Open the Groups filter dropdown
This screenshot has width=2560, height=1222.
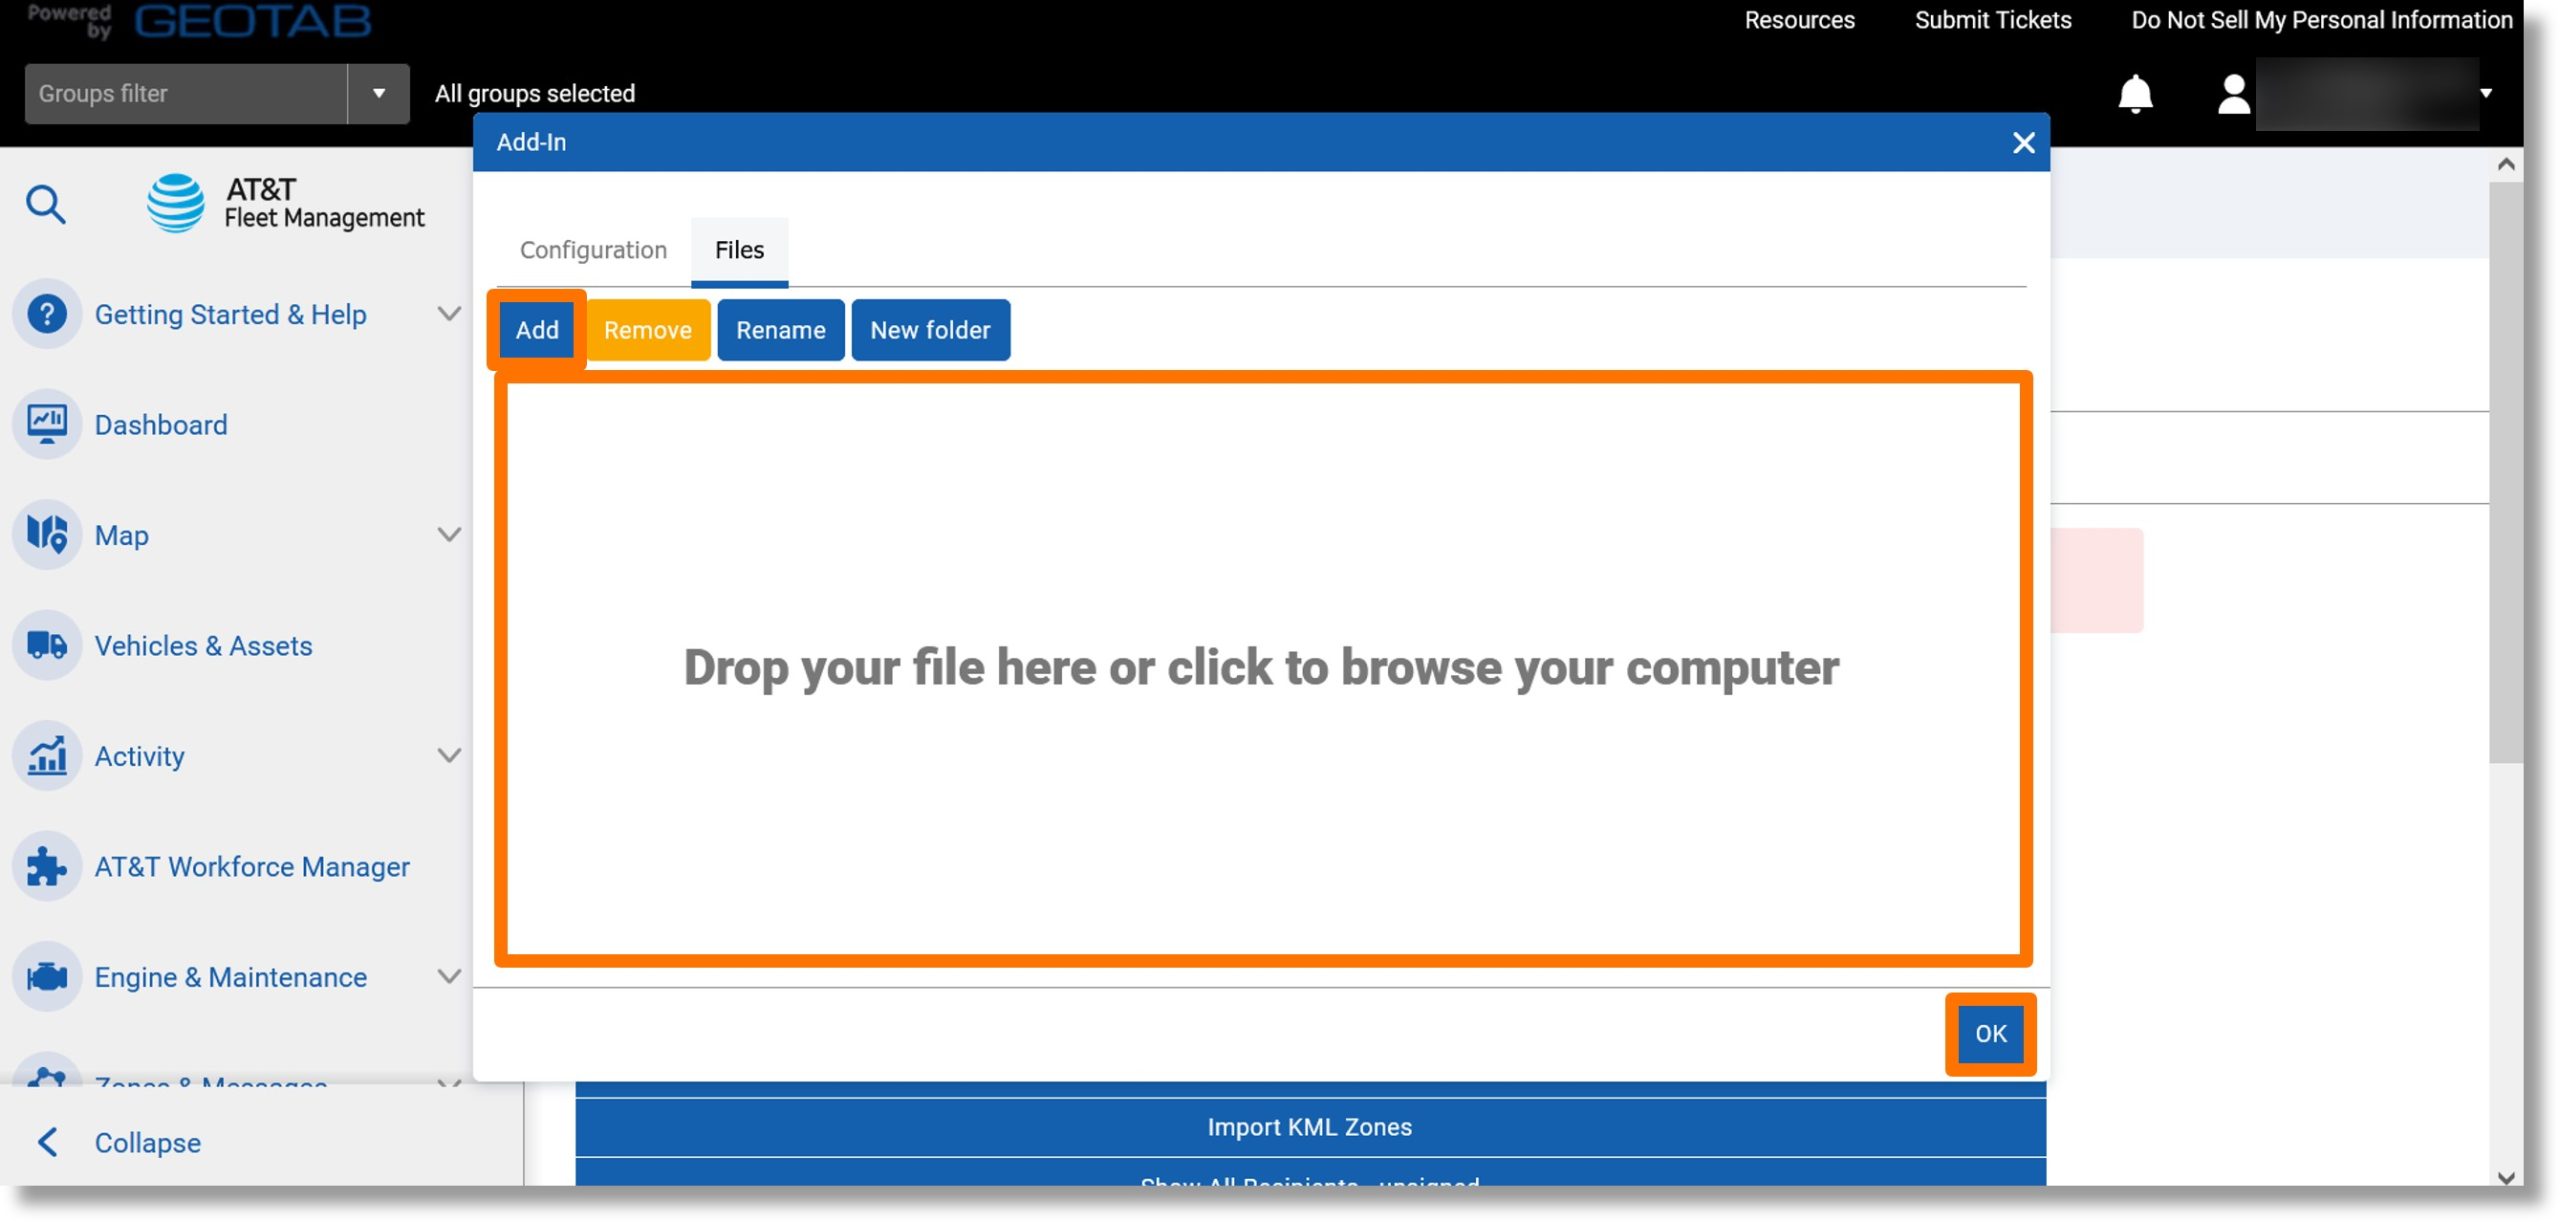coord(377,93)
